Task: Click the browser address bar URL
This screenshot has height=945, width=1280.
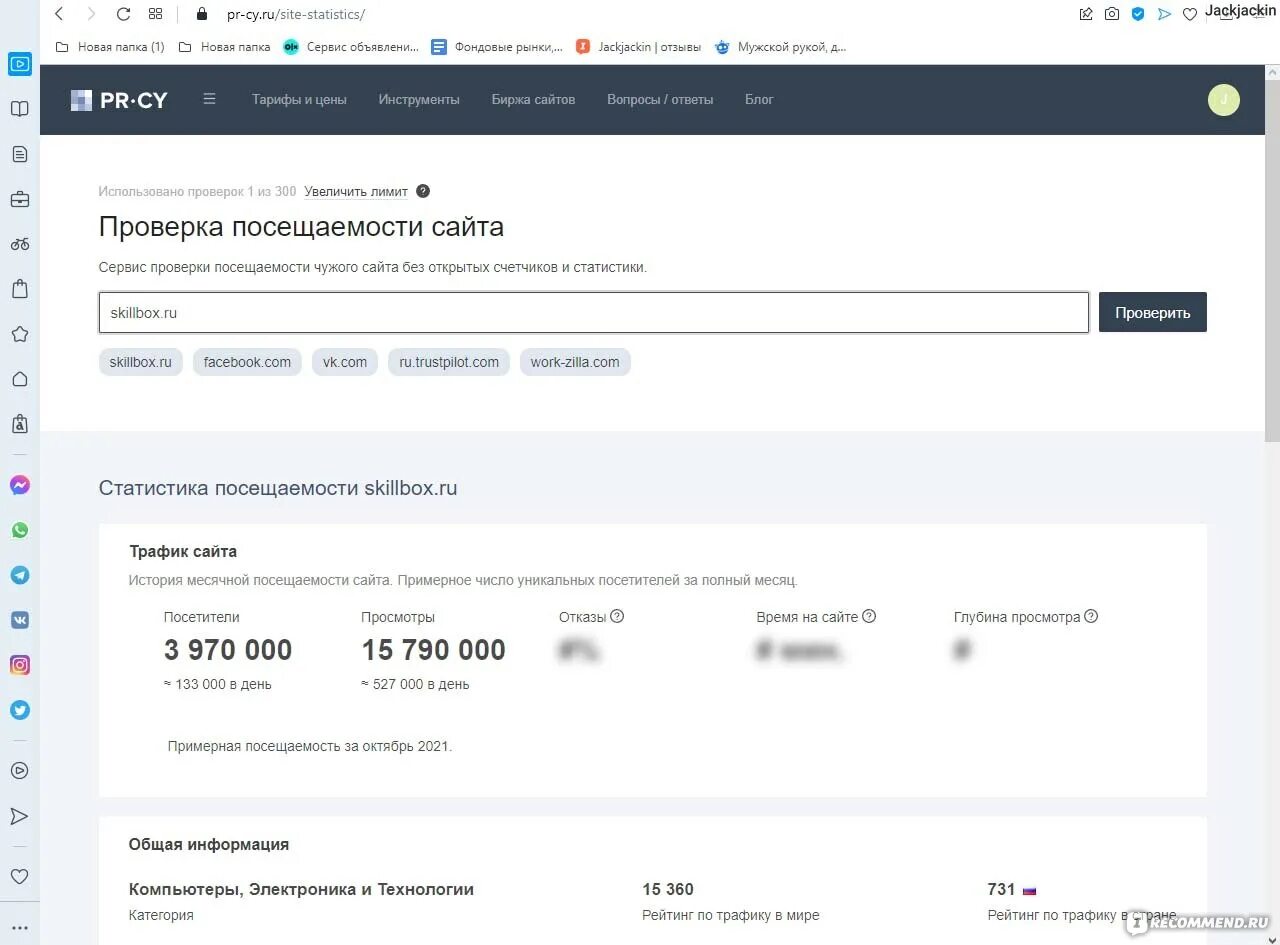Action: pyautogui.click(x=296, y=14)
